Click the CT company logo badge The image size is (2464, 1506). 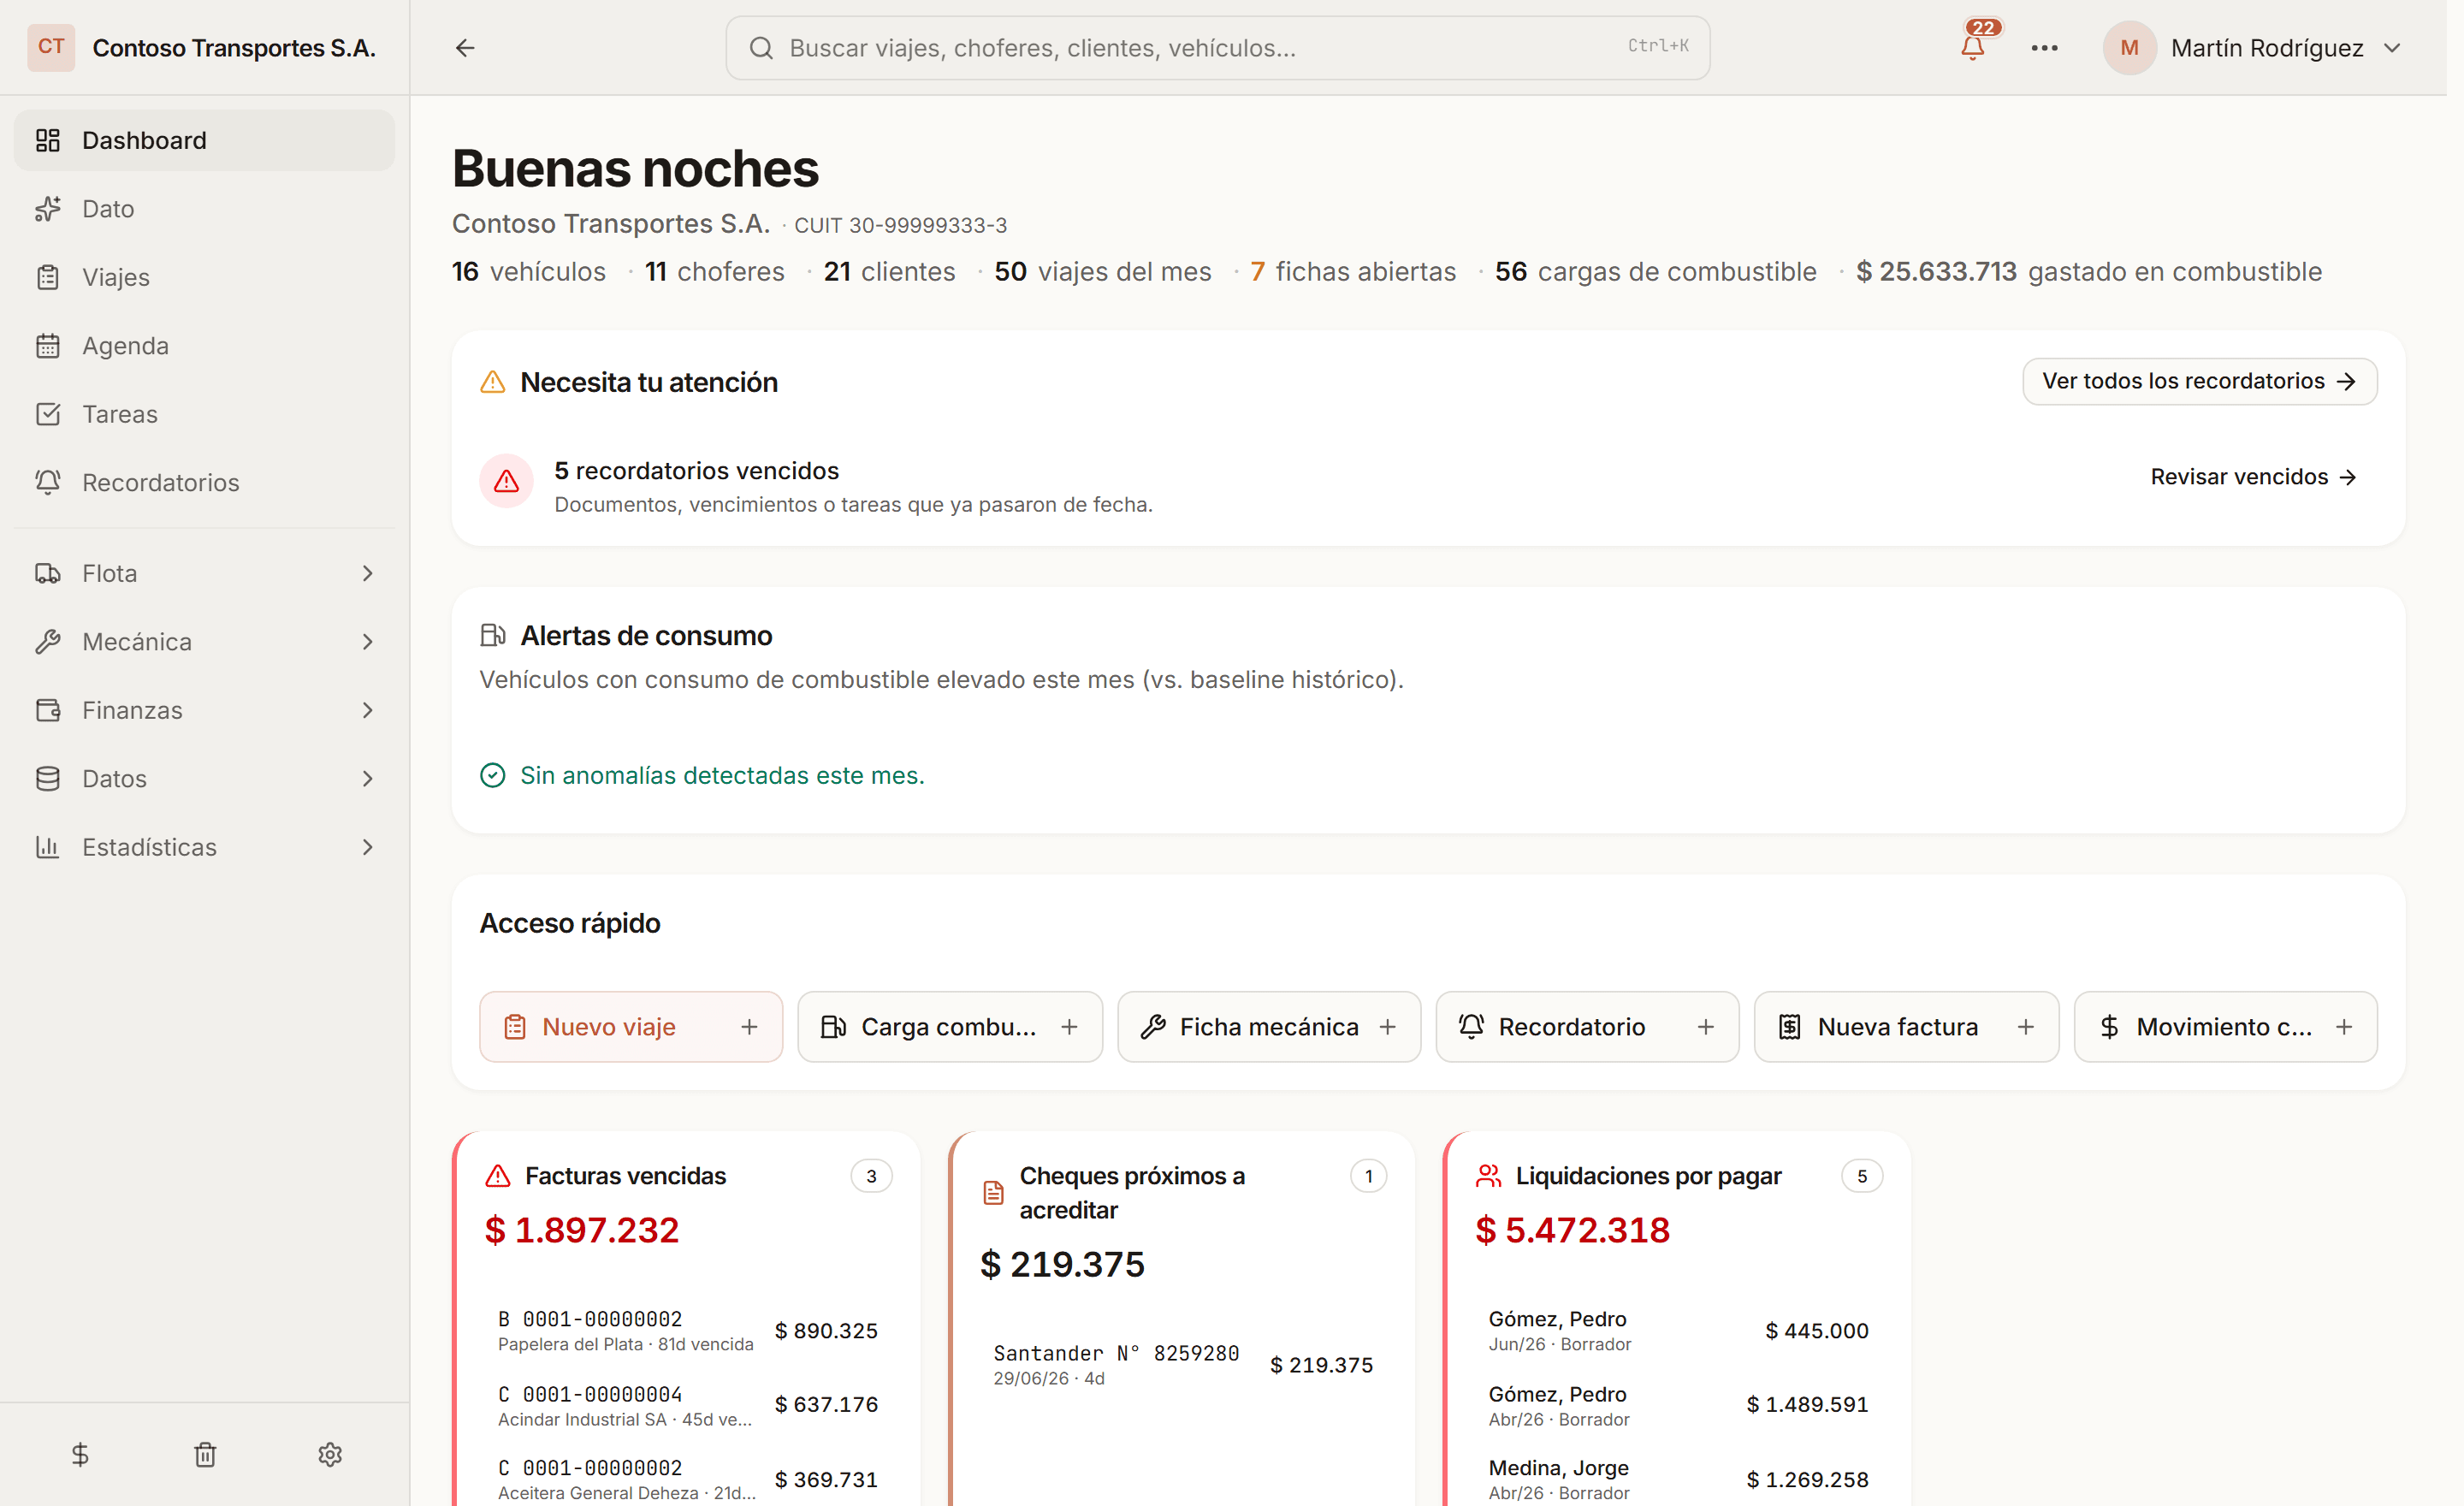tap(50, 47)
